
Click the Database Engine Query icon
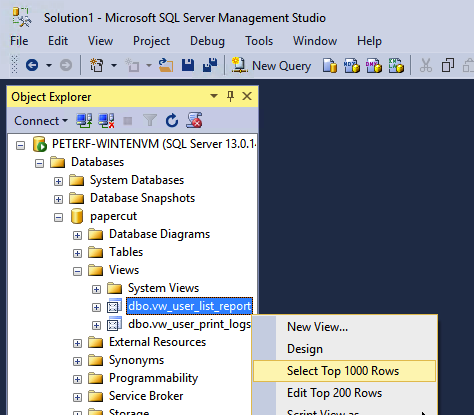[330, 65]
